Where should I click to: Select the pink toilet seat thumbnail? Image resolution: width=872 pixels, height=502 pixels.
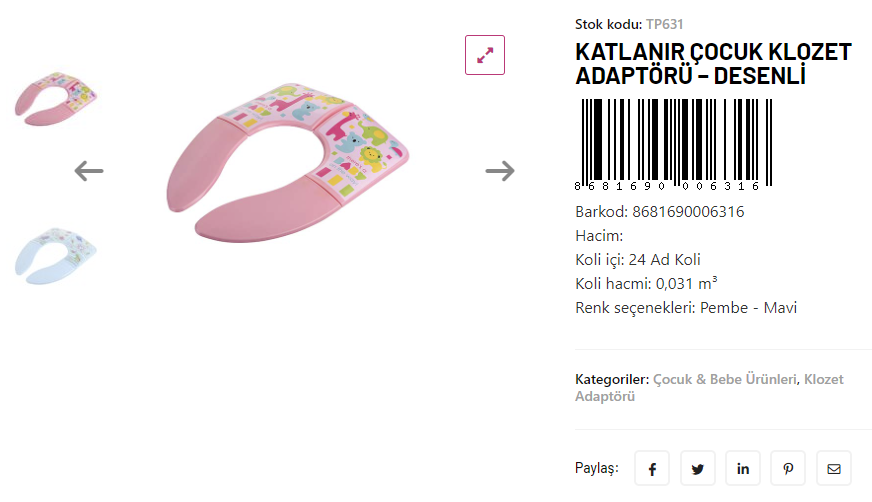point(56,99)
